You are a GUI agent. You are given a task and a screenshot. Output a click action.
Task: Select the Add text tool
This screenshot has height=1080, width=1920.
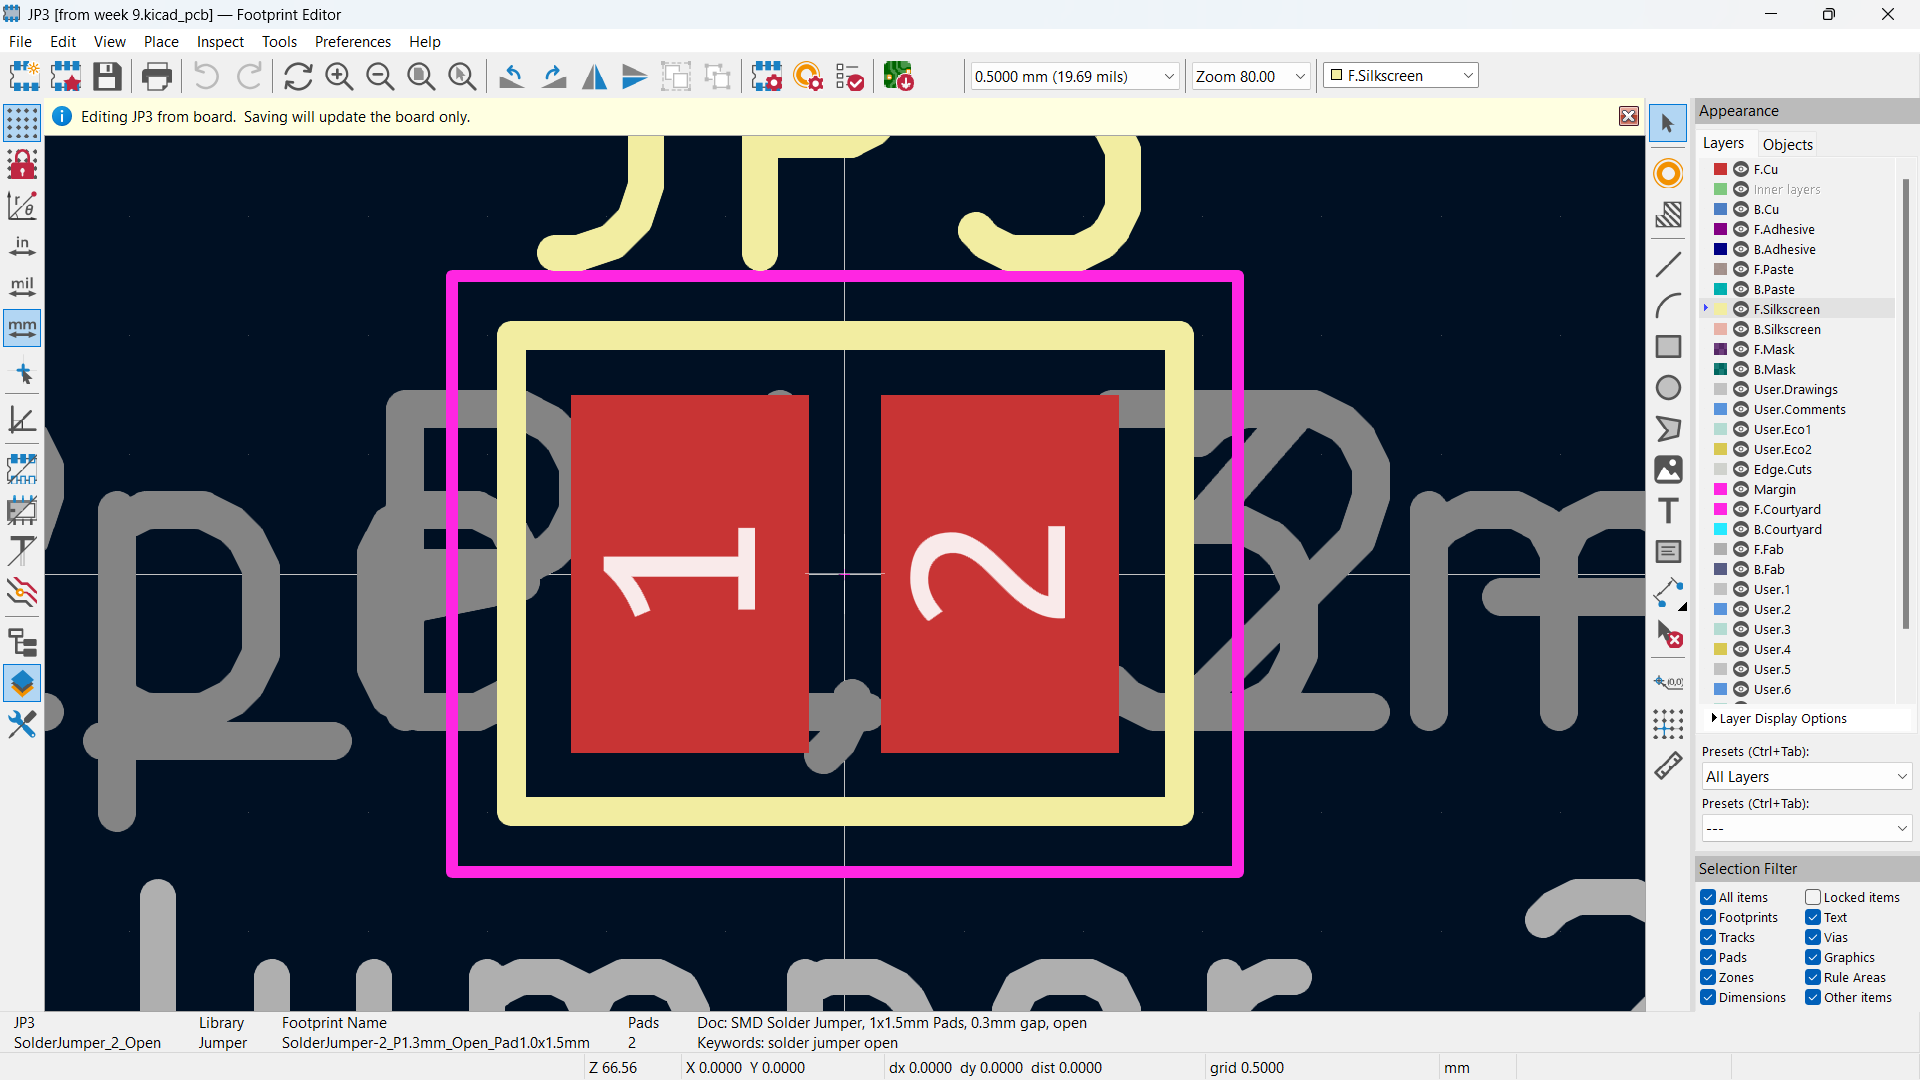point(1668,511)
